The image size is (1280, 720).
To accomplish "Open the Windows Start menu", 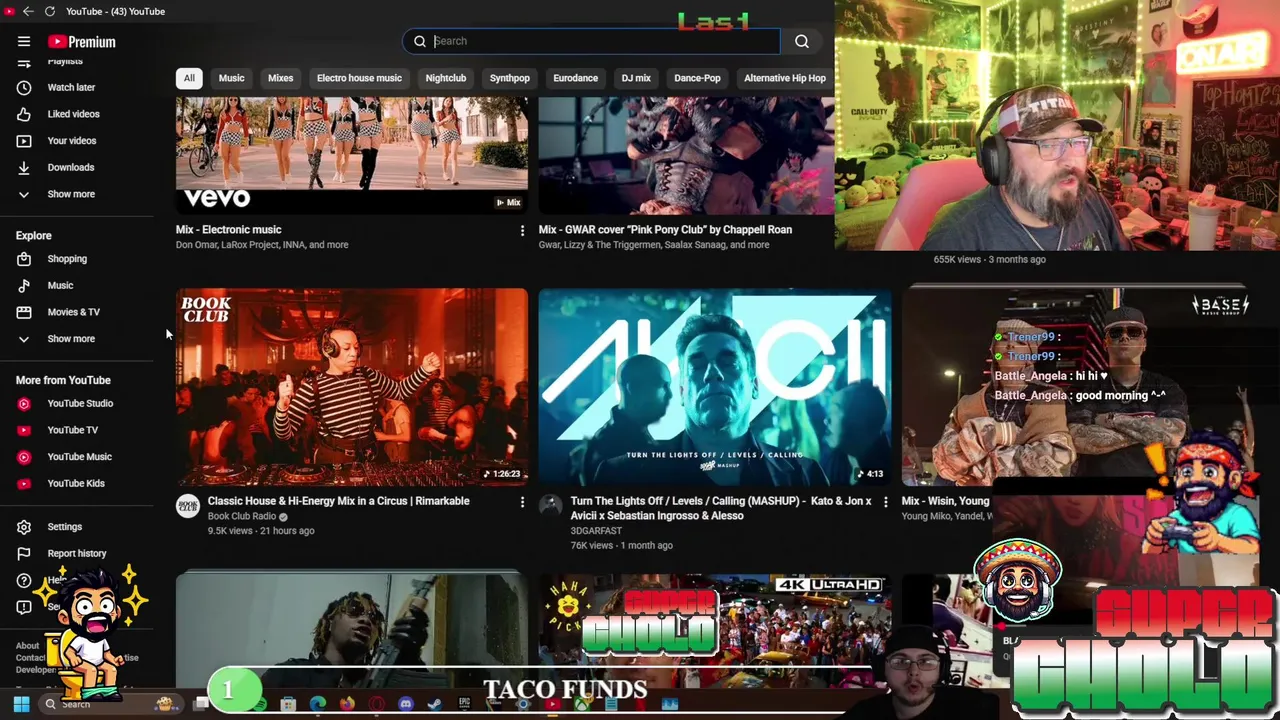I will (x=21, y=704).
